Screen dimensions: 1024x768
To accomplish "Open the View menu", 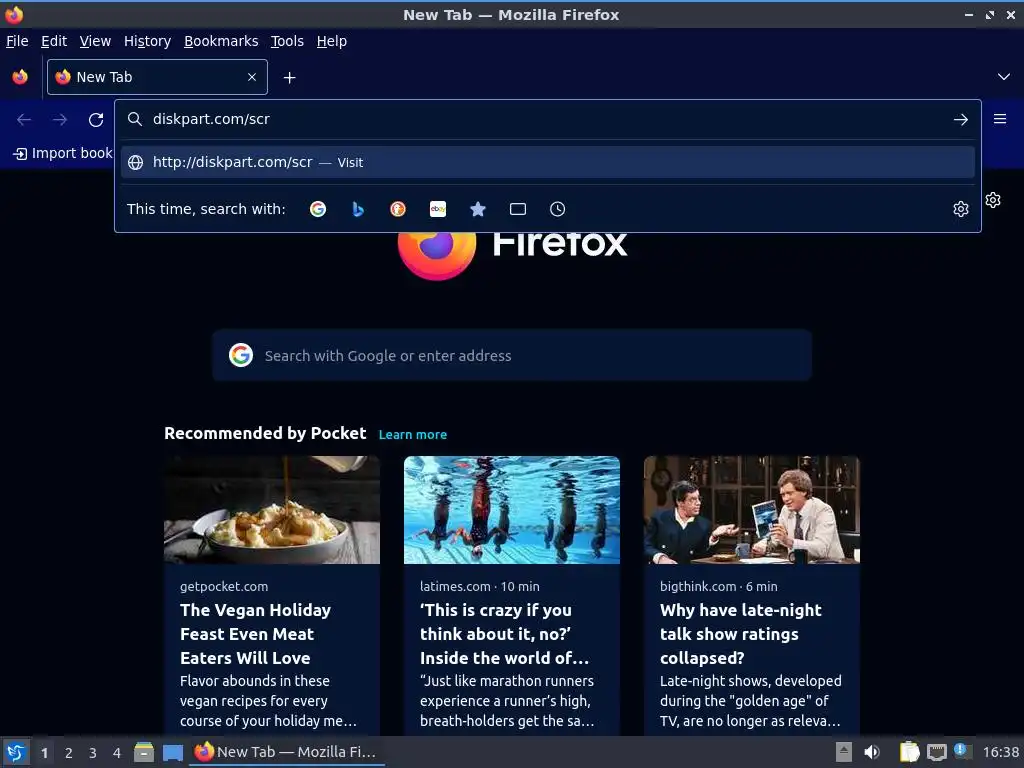I will (x=95, y=41).
